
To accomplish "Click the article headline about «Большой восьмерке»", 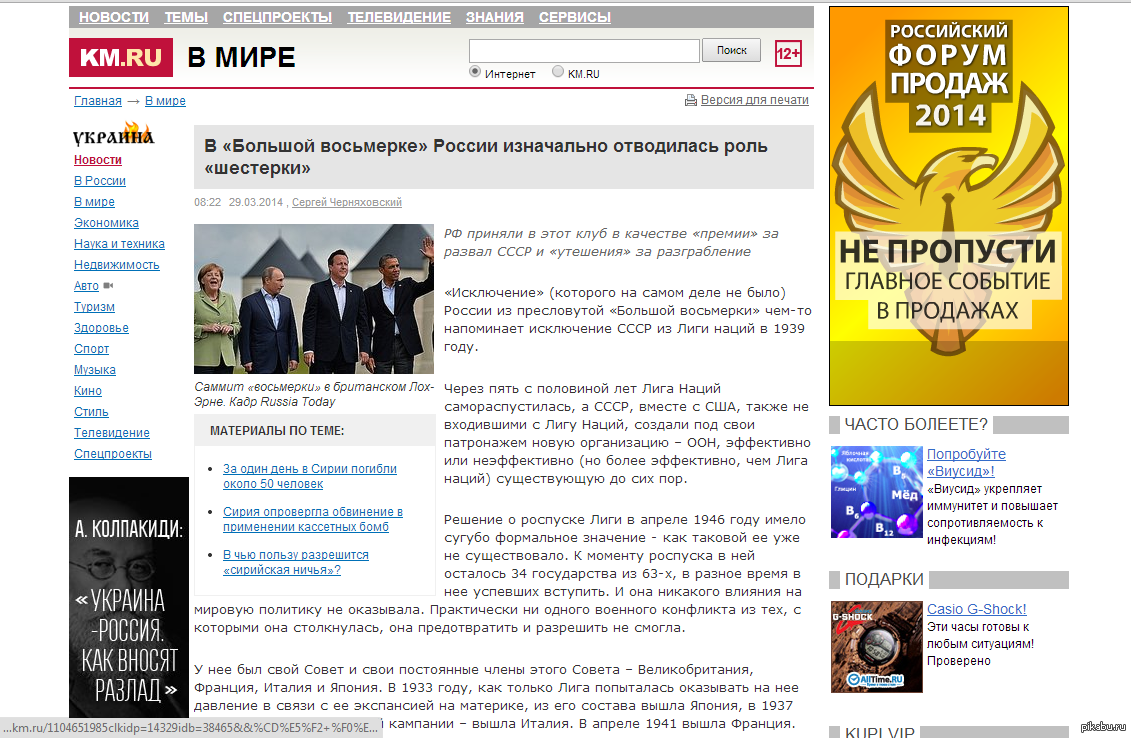I will coord(485,157).
